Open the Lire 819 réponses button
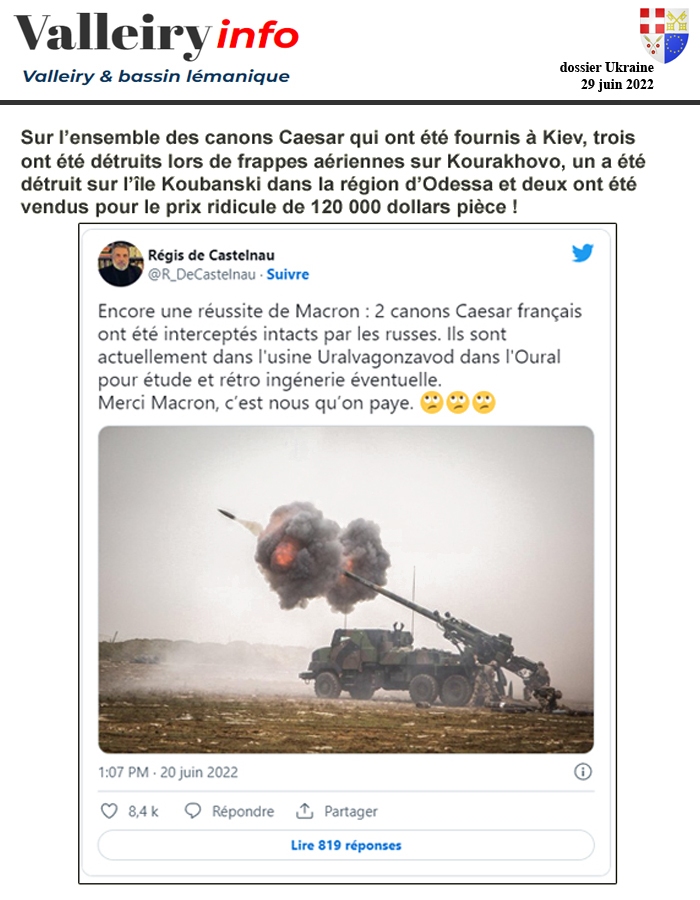The width and height of the screenshot is (700, 900). [x=346, y=845]
